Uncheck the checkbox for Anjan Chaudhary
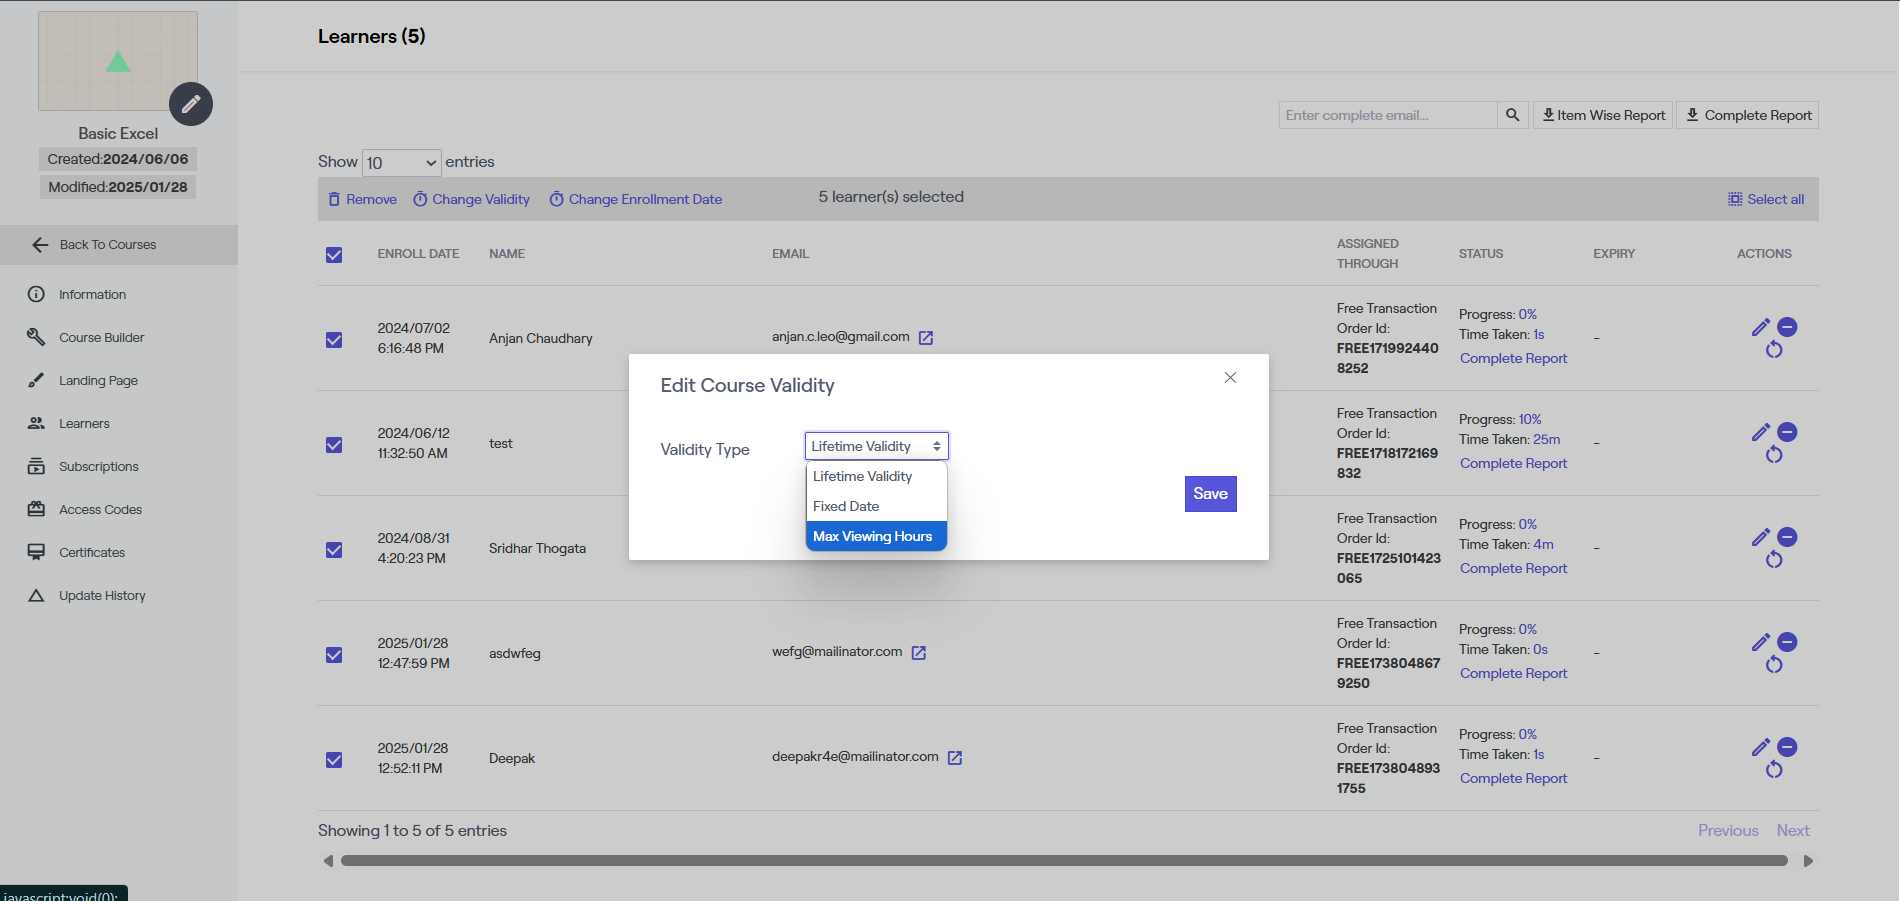1900x901 pixels. pyautogui.click(x=334, y=340)
